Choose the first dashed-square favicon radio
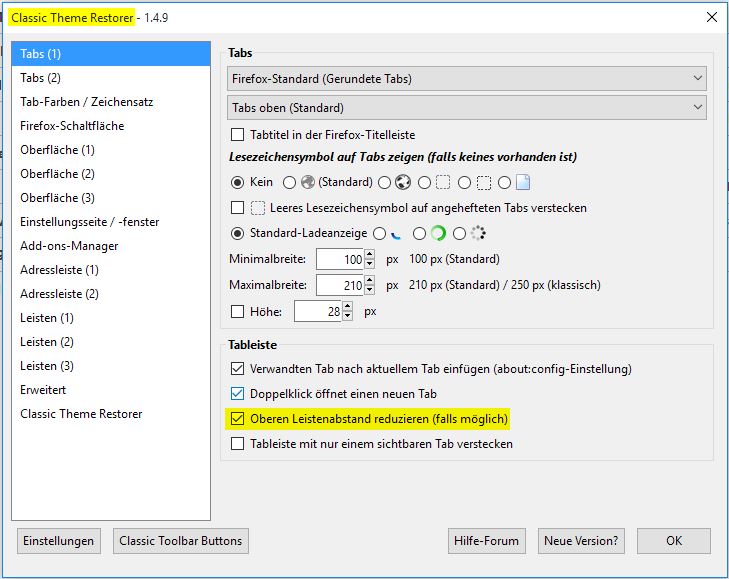Image resolution: width=729 pixels, height=579 pixels. (424, 182)
